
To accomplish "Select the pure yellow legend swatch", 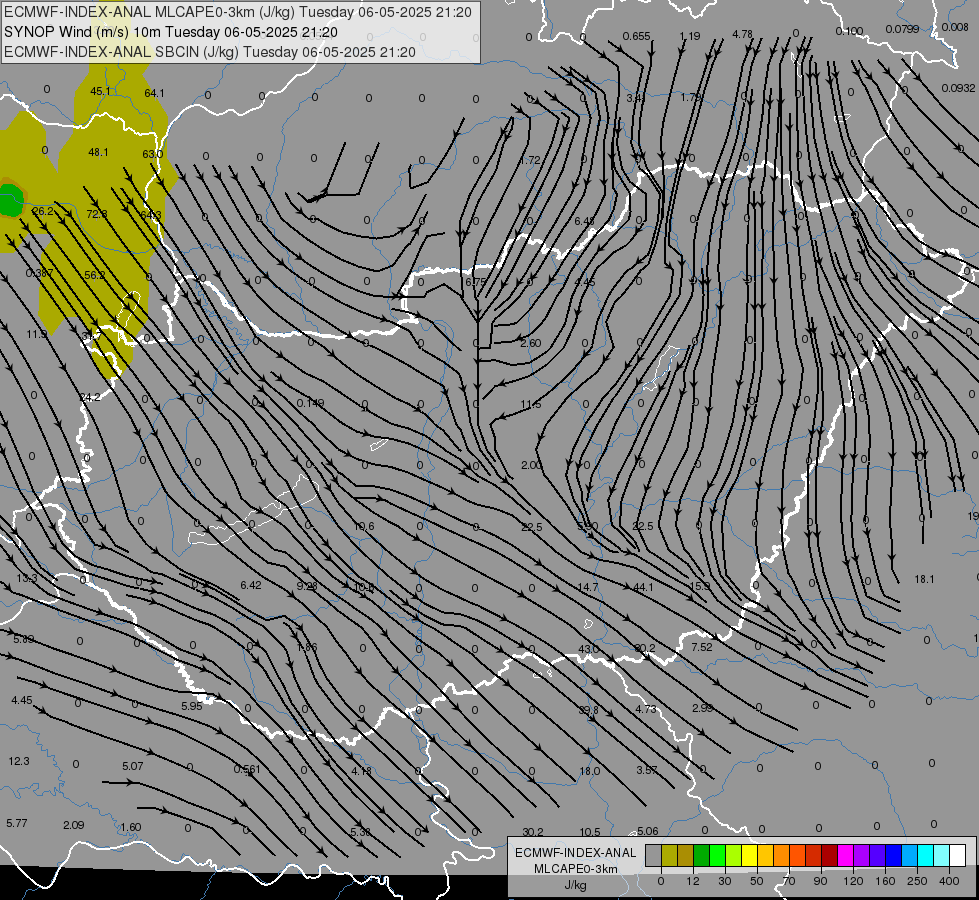I will point(749,856).
